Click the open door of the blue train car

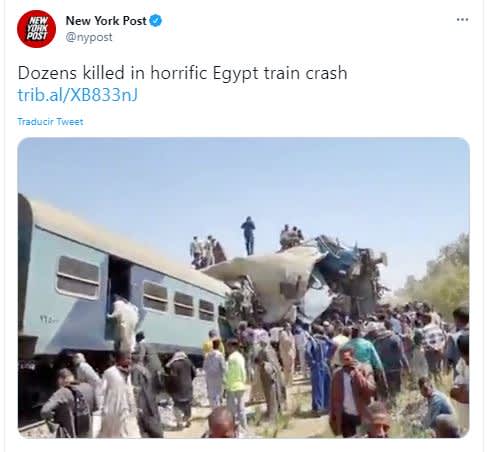(x=118, y=287)
